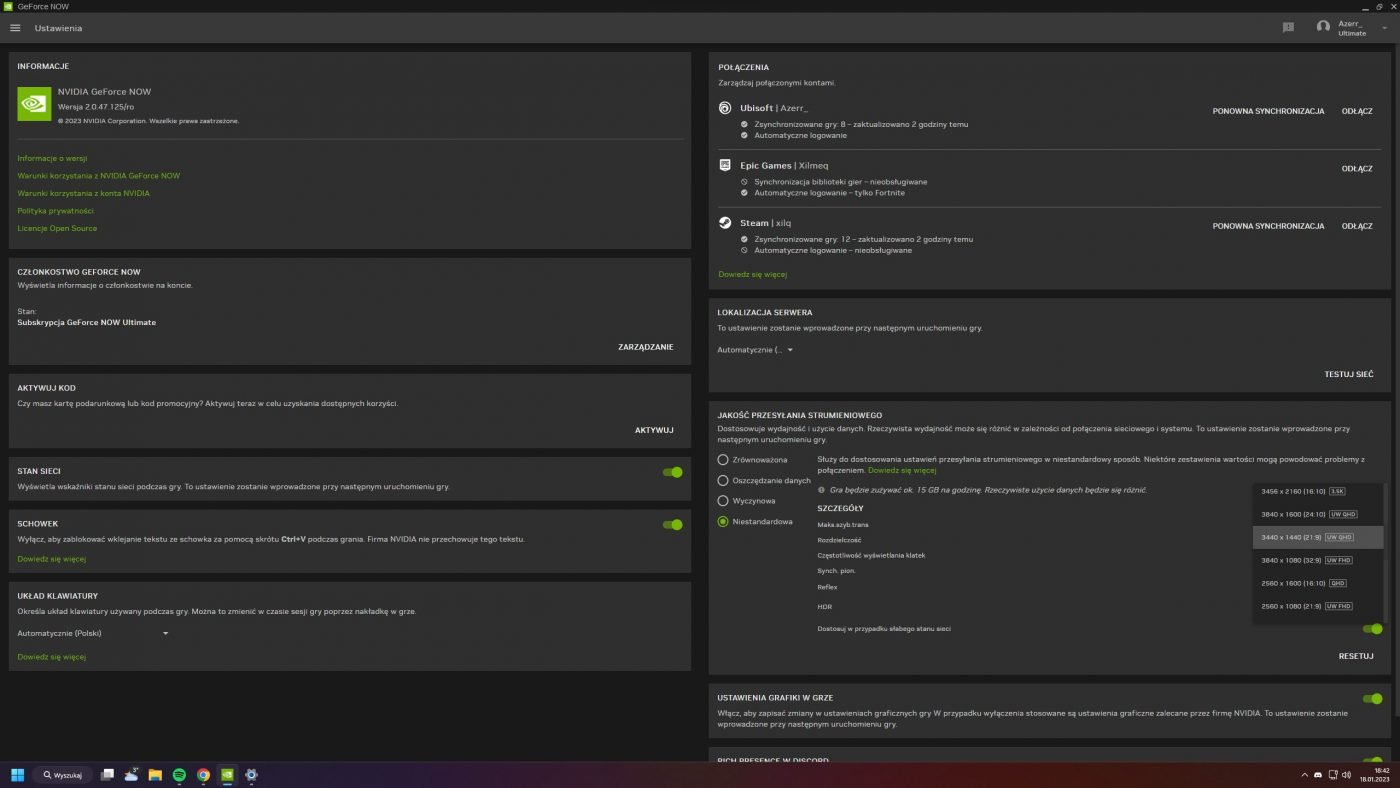Open the hamburger menu next to Ustawienia
This screenshot has width=1400, height=788.
pyautogui.click(x=15, y=28)
